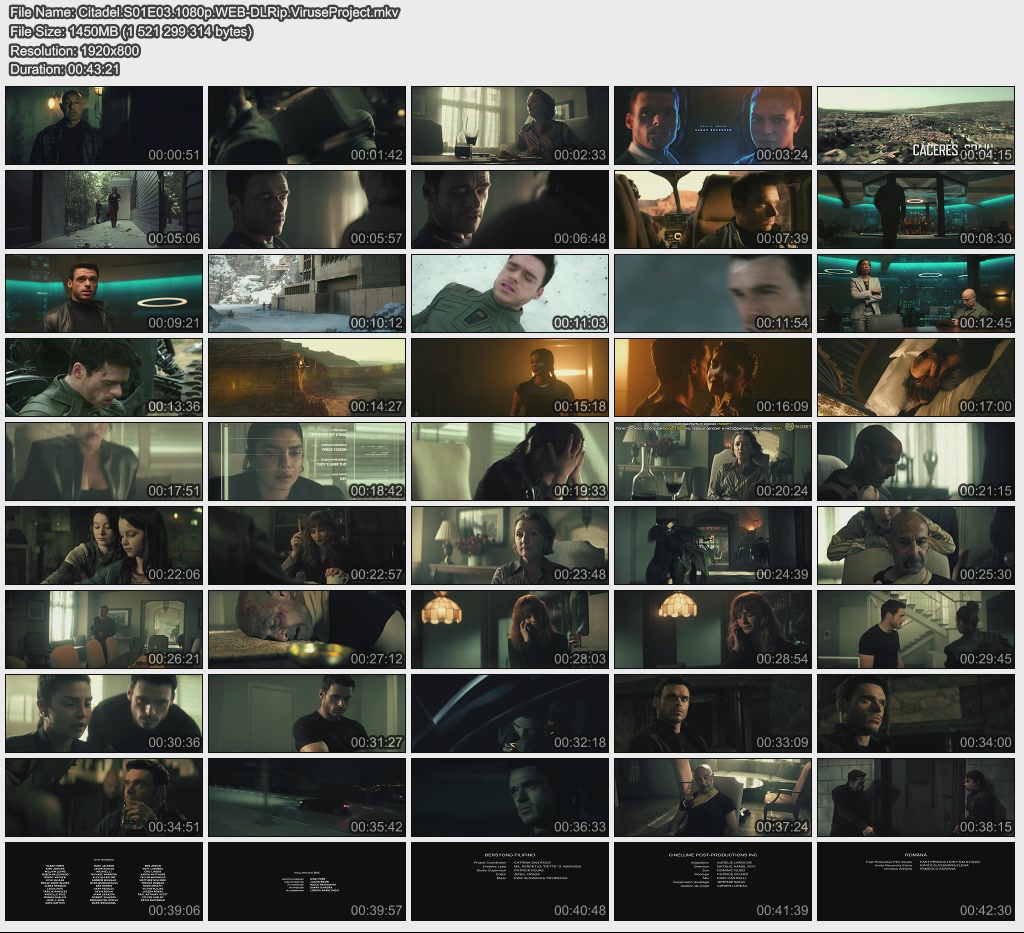Select the frame stamped 00:13:36
Viewport: 1024px width, 933px height.
pyautogui.click(x=104, y=377)
